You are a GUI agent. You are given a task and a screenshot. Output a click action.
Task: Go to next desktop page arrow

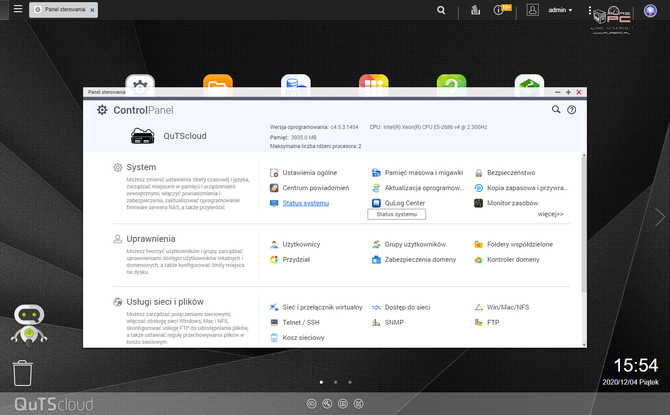click(x=660, y=217)
